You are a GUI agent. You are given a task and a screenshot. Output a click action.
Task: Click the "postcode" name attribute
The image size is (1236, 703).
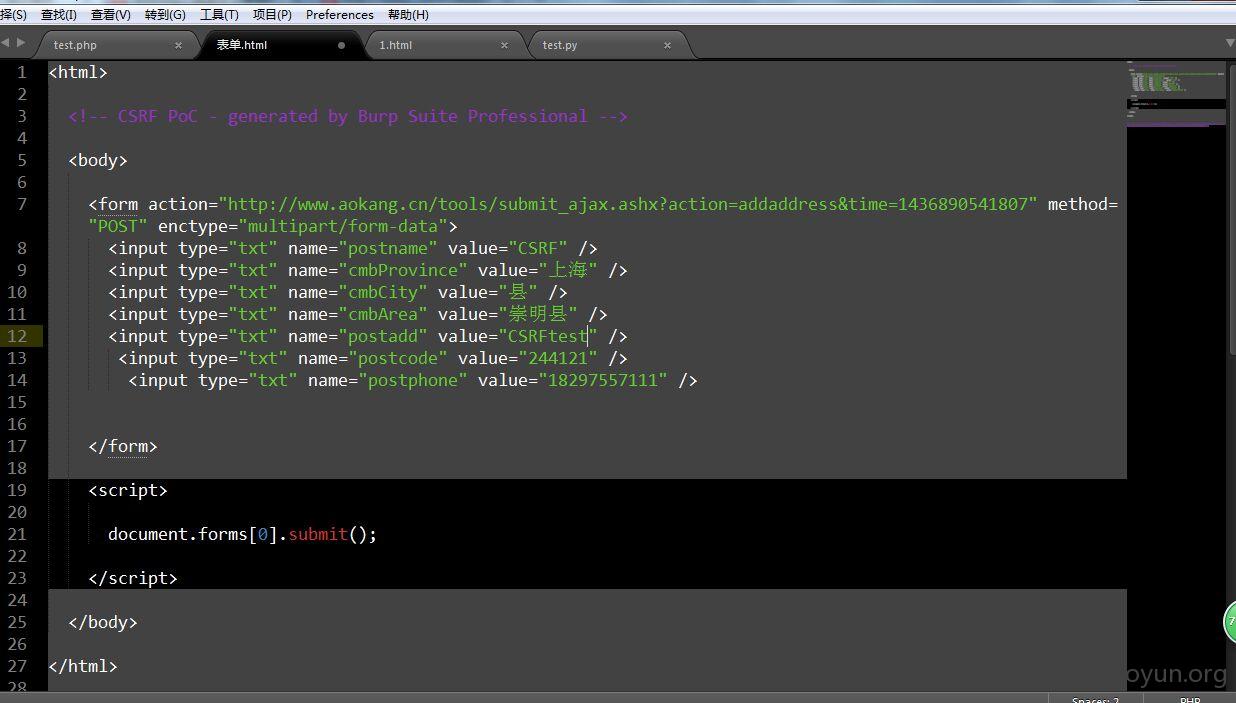tap(398, 358)
